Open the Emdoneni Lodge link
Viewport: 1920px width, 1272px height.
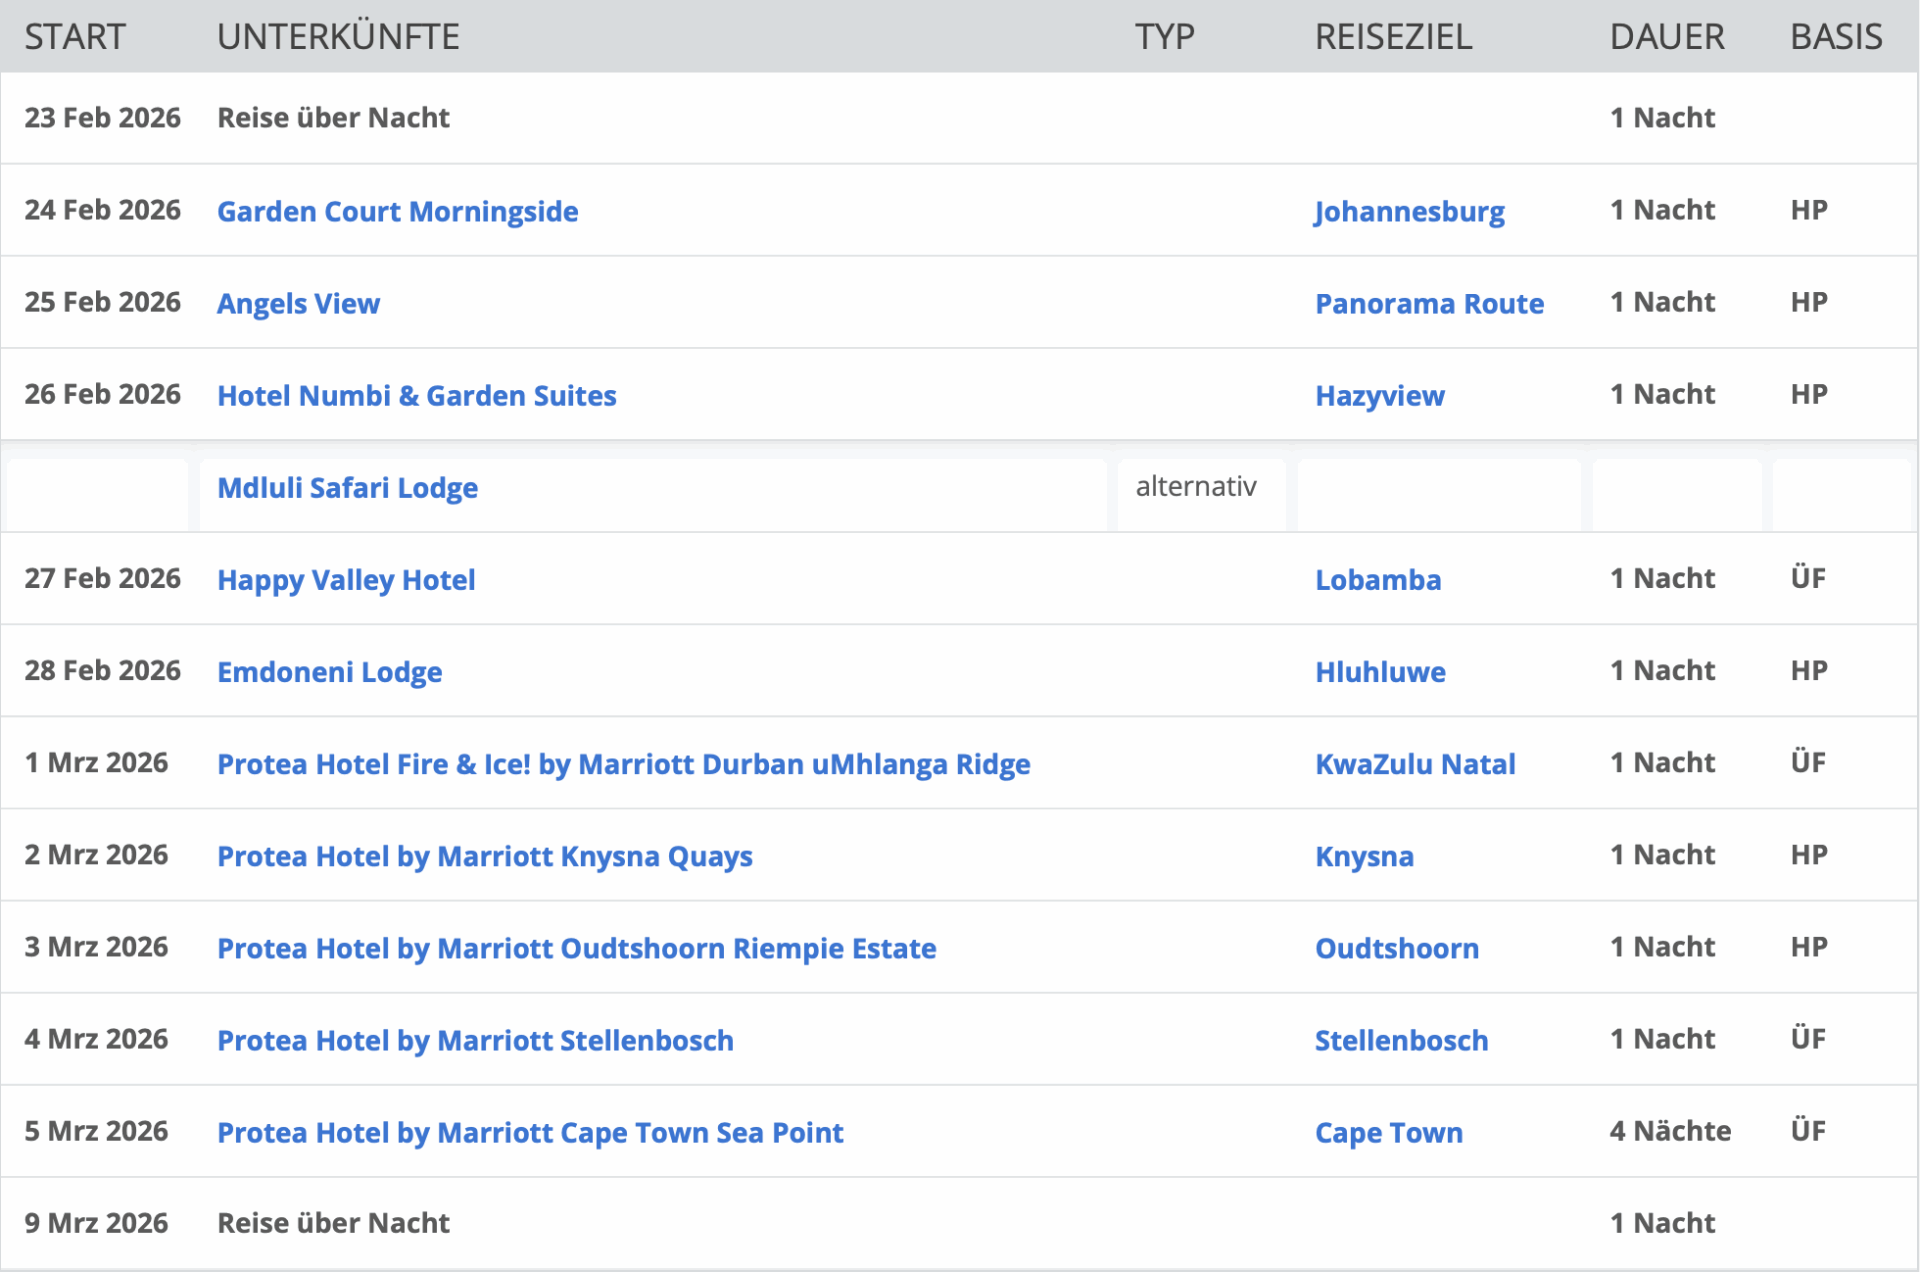tap(329, 672)
